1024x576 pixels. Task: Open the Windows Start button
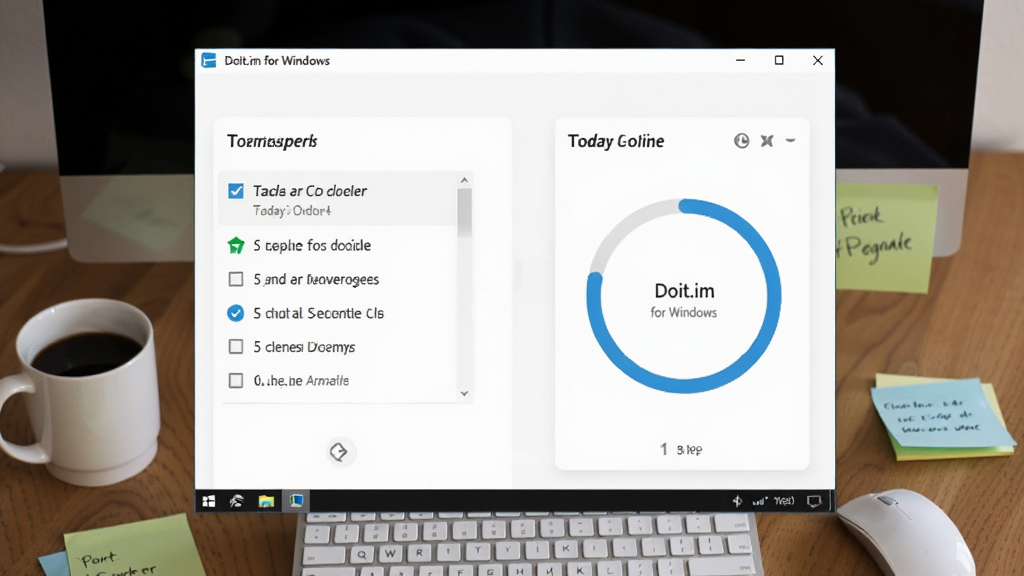[x=209, y=501]
